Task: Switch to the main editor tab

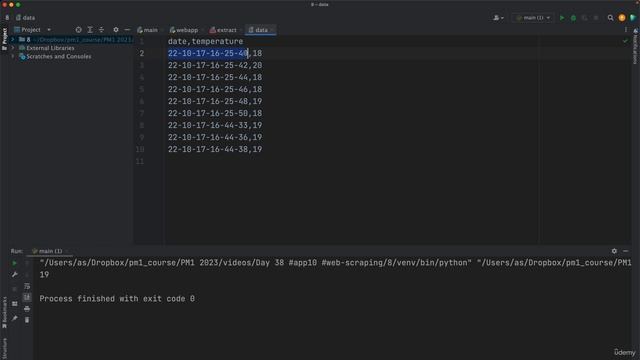Action: click(148, 30)
